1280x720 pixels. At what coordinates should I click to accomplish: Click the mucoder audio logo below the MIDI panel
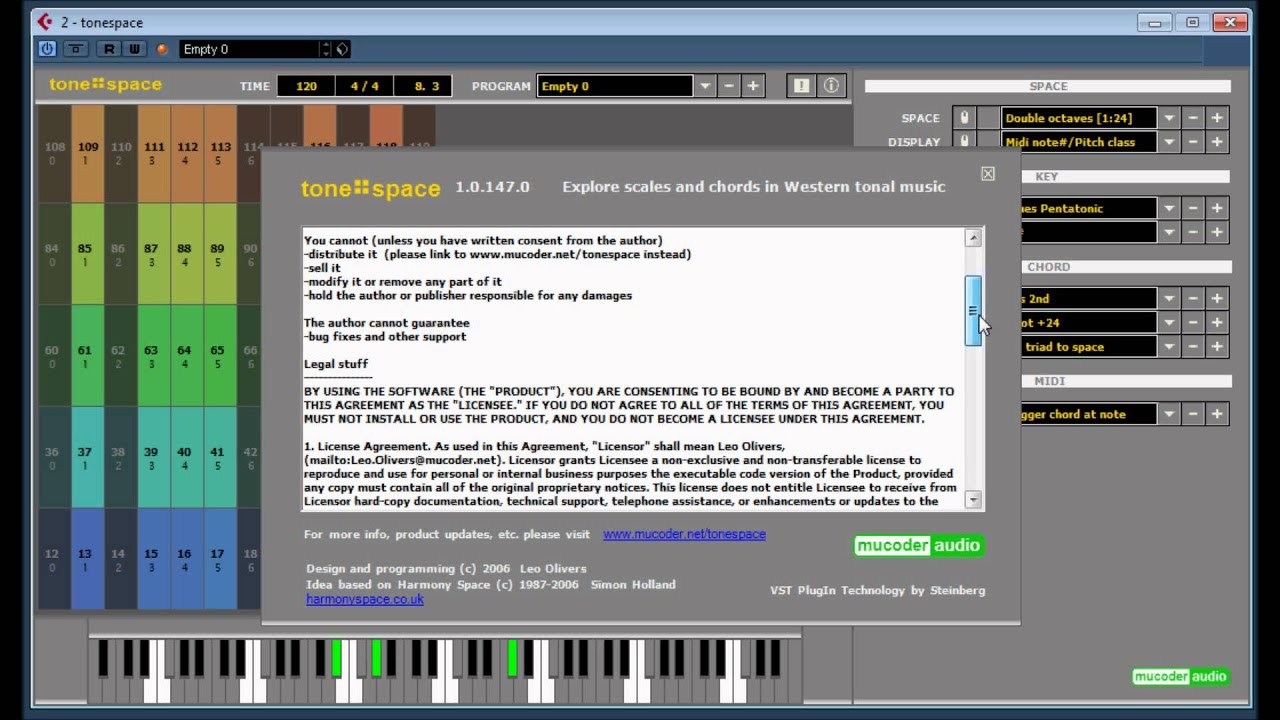pyautogui.click(x=1180, y=676)
